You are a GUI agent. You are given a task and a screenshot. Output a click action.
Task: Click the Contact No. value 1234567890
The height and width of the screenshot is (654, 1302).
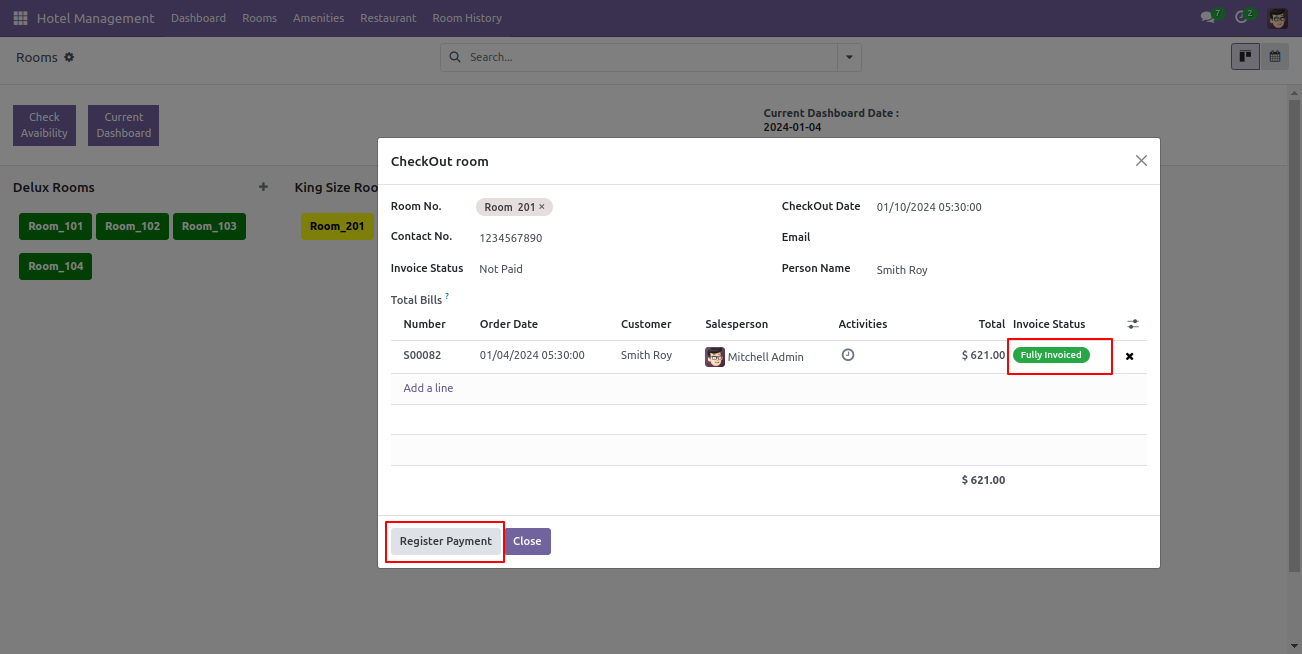510,238
